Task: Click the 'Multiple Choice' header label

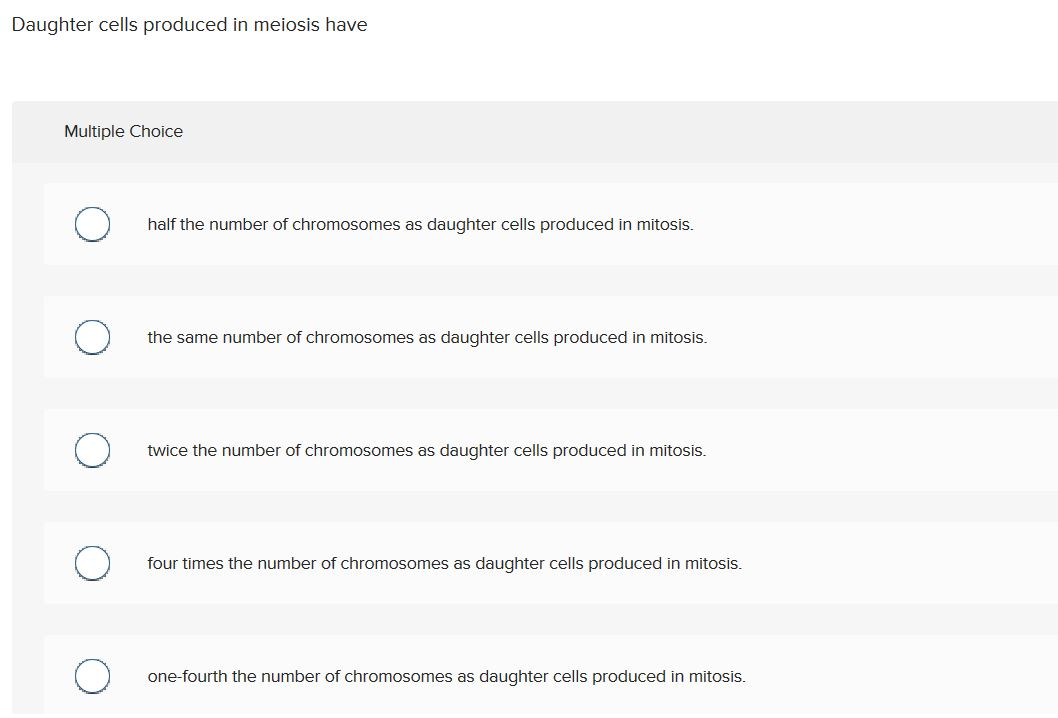Action: click(123, 131)
